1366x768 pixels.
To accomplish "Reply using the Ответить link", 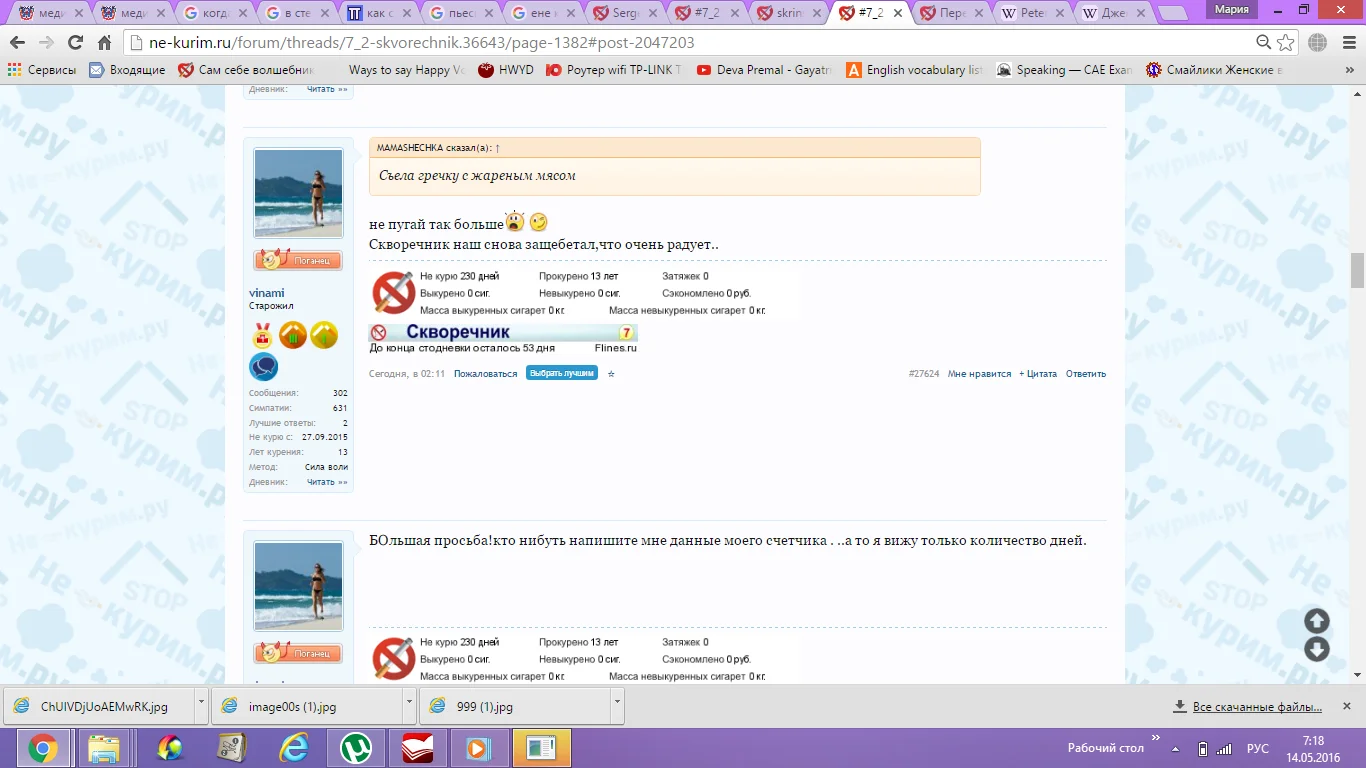I will point(1086,374).
